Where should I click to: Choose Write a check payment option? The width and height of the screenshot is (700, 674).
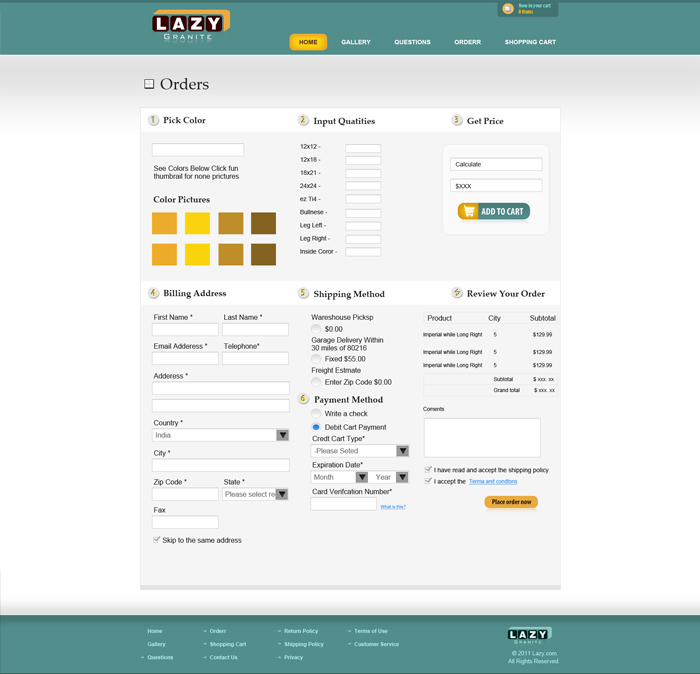pyautogui.click(x=316, y=414)
